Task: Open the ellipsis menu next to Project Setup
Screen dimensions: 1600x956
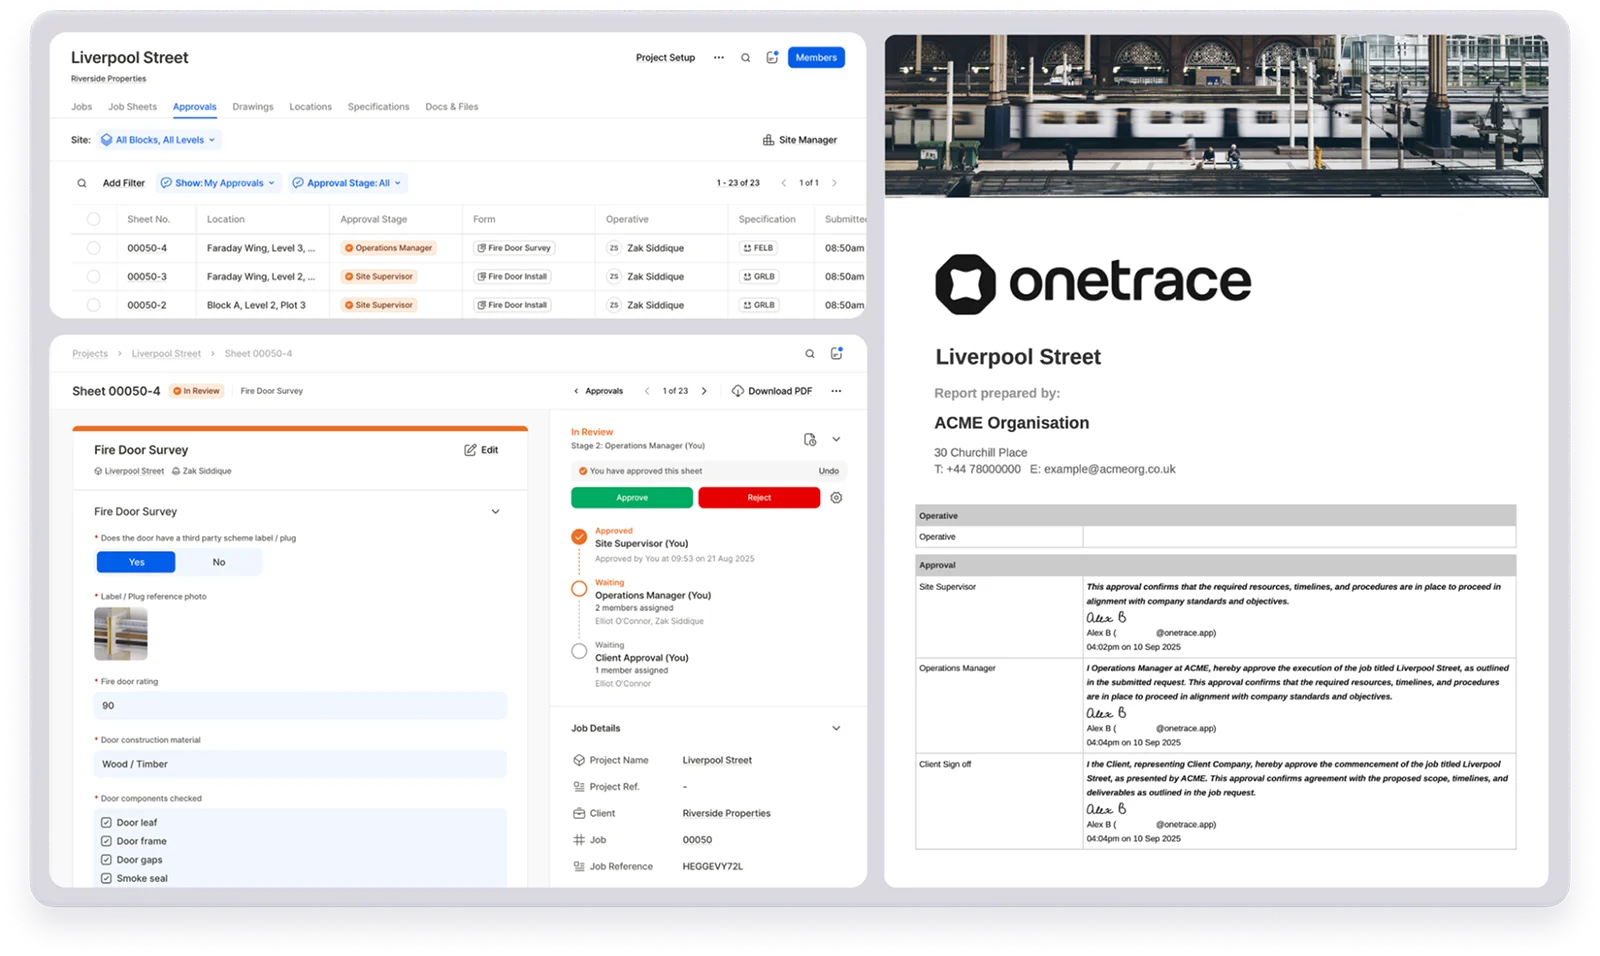Action: (718, 57)
